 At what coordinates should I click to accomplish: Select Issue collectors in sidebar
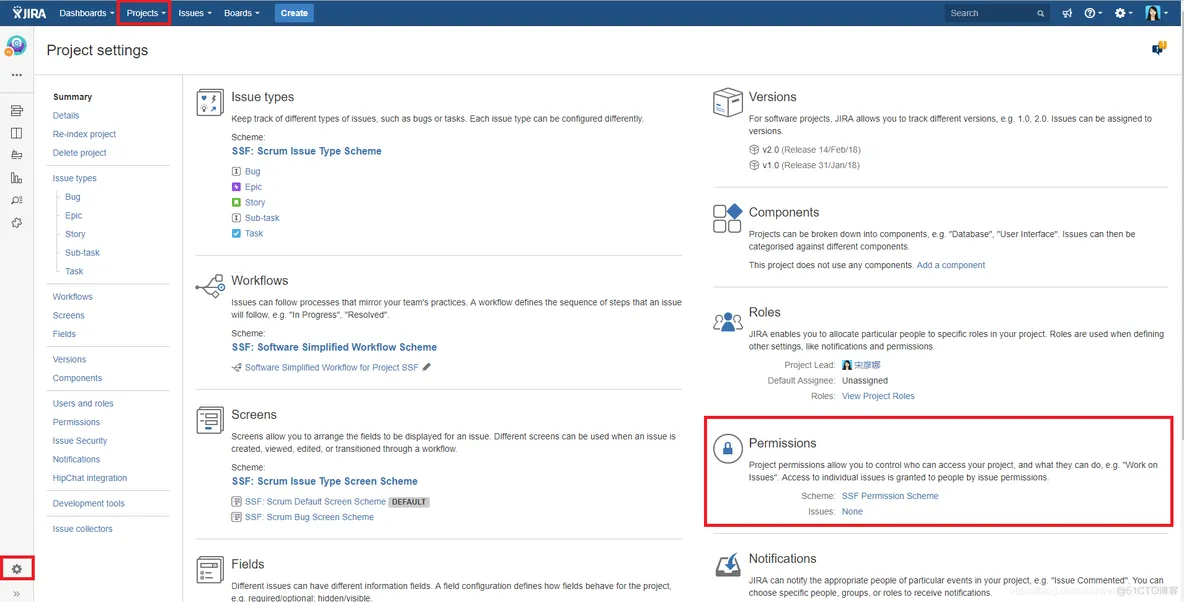(x=82, y=529)
